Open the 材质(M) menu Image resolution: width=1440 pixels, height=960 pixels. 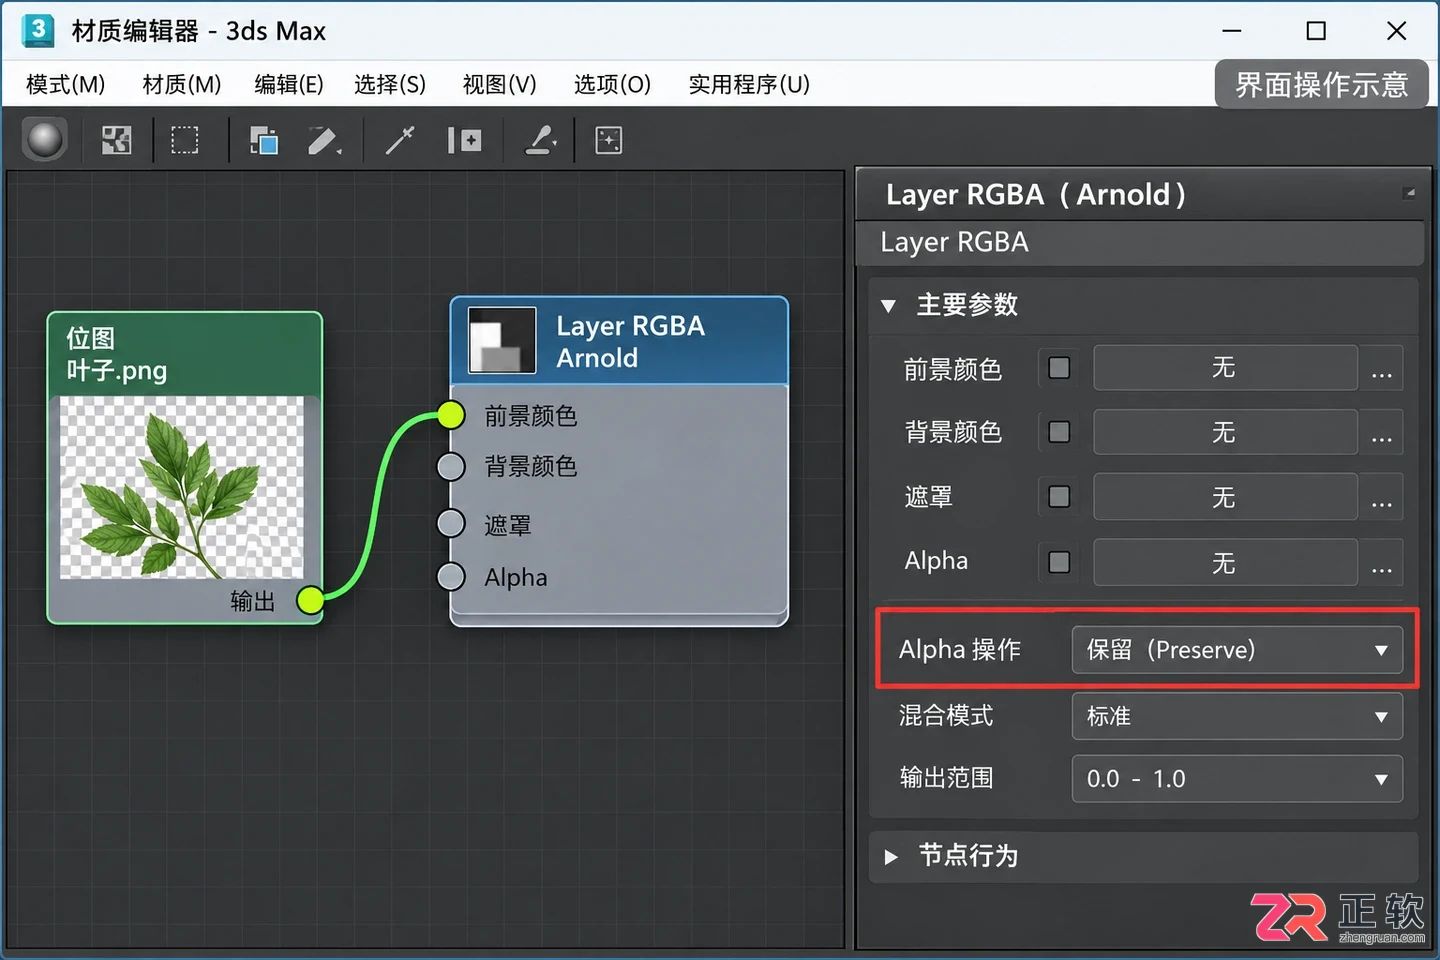pos(182,85)
